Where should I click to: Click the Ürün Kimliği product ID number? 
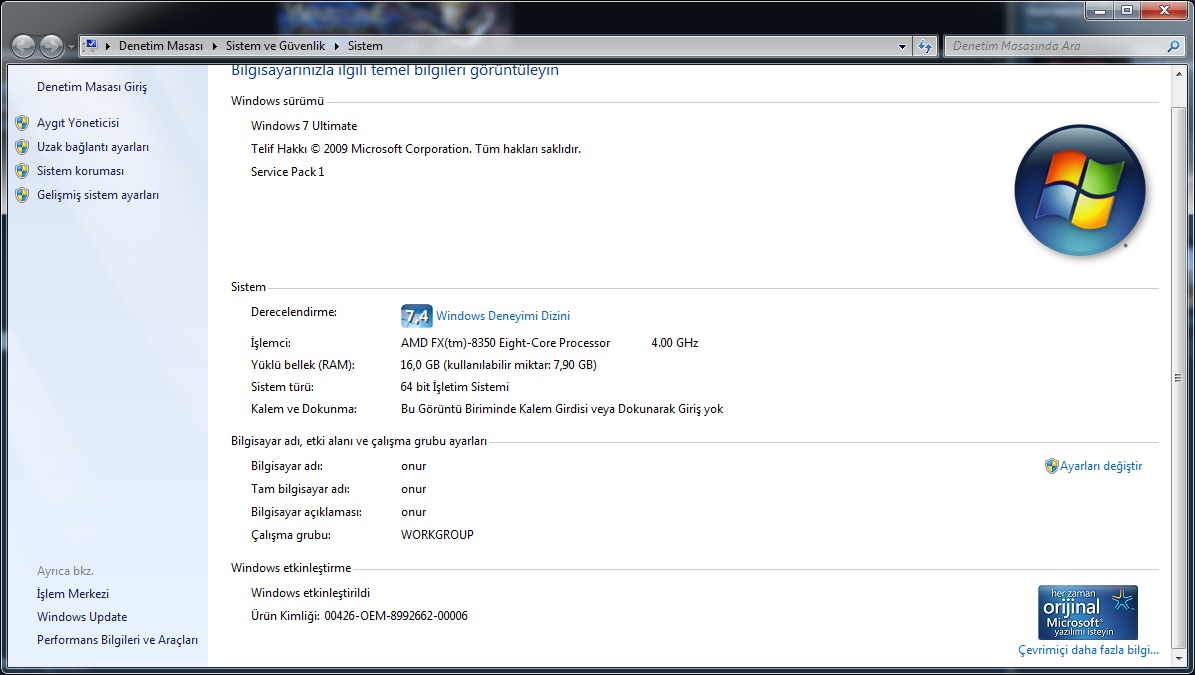click(396, 616)
